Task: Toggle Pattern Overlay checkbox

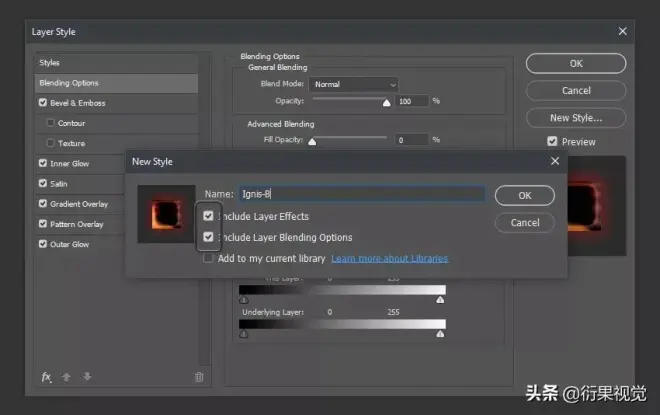Action: pyautogui.click(x=43, y=223)
